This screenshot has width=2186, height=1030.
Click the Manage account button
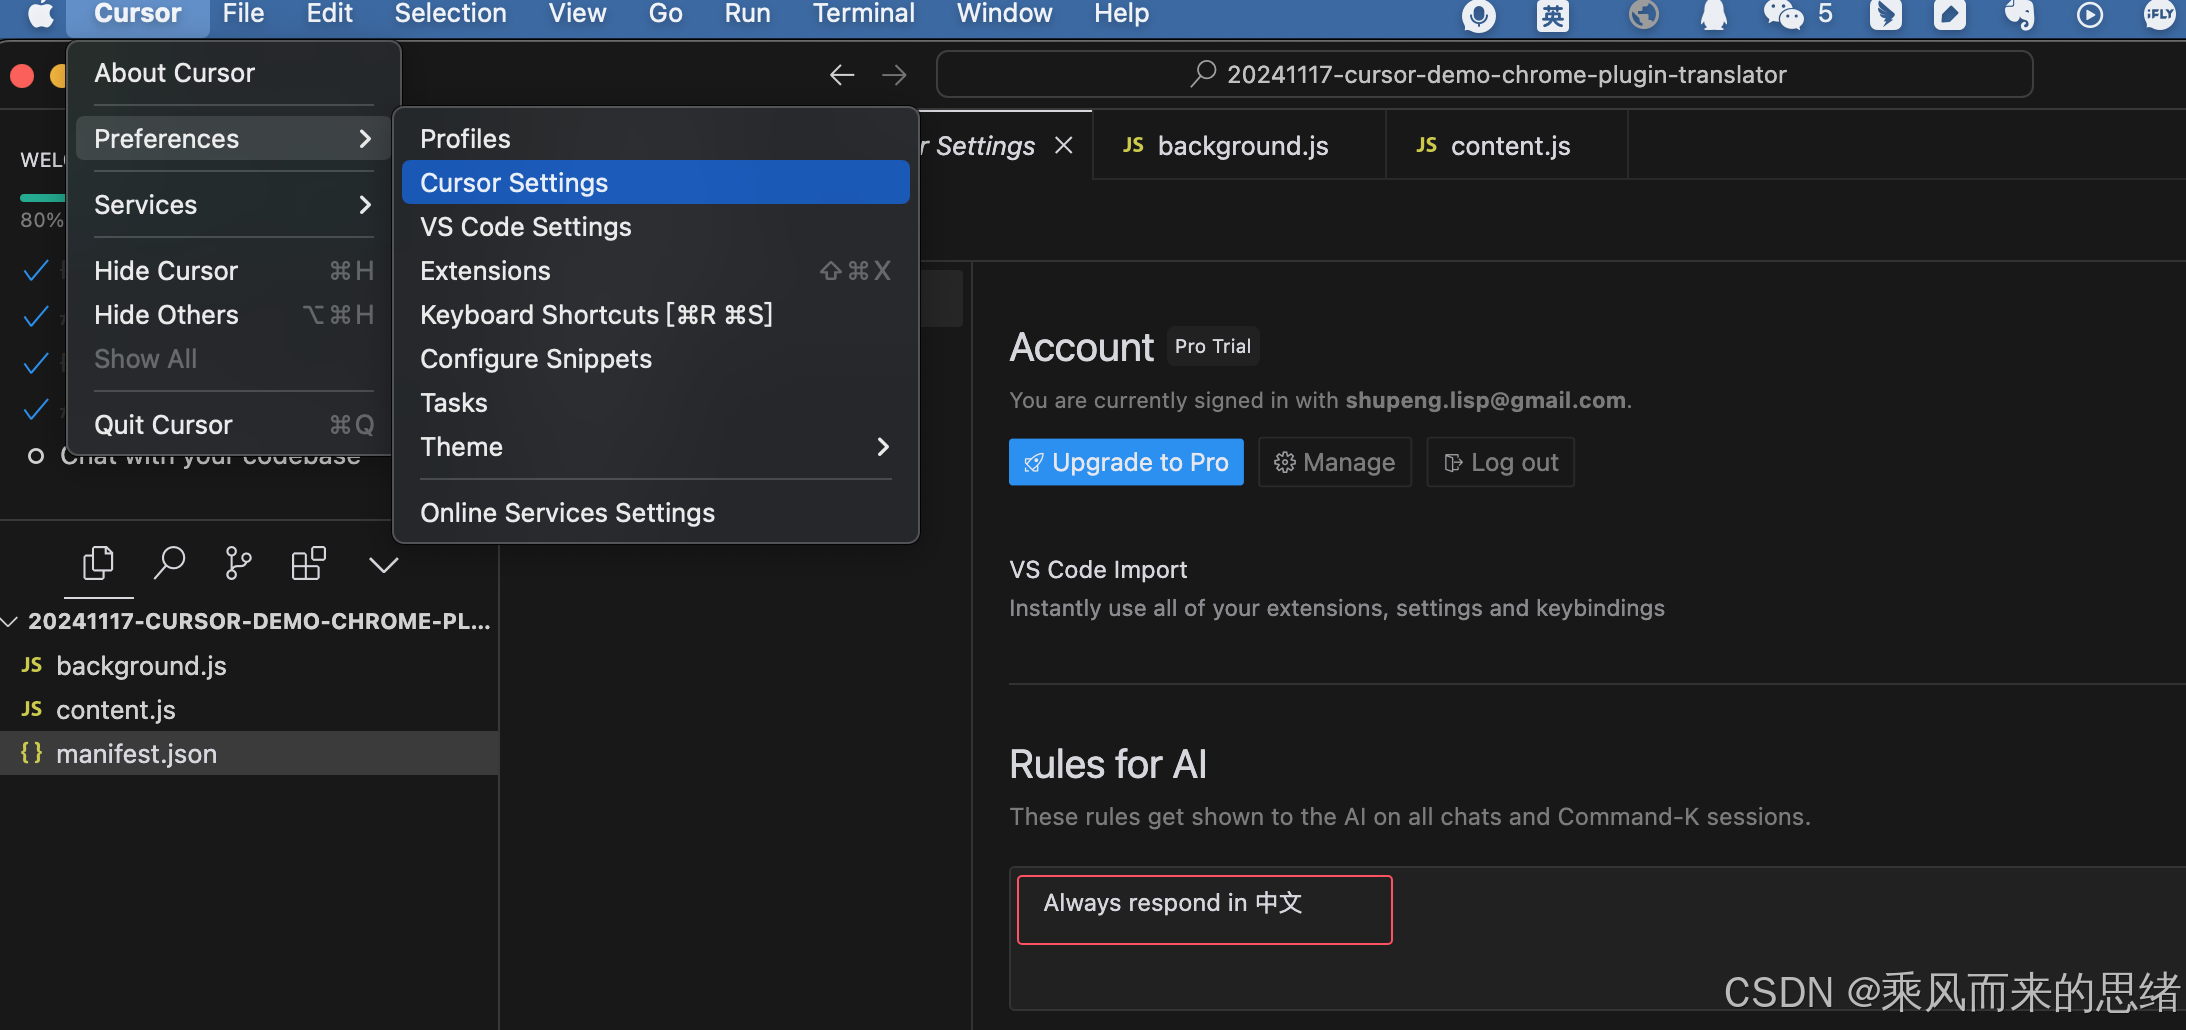point(1334,462)
